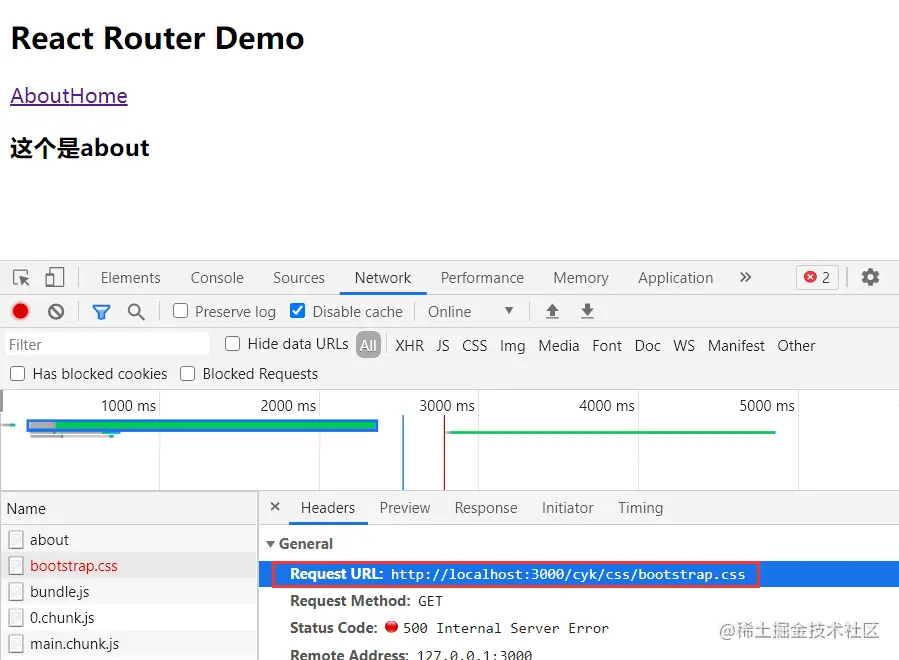Check Blocked Requests option
The width and height of the screenshot is (899, 660).
(187, 374)
